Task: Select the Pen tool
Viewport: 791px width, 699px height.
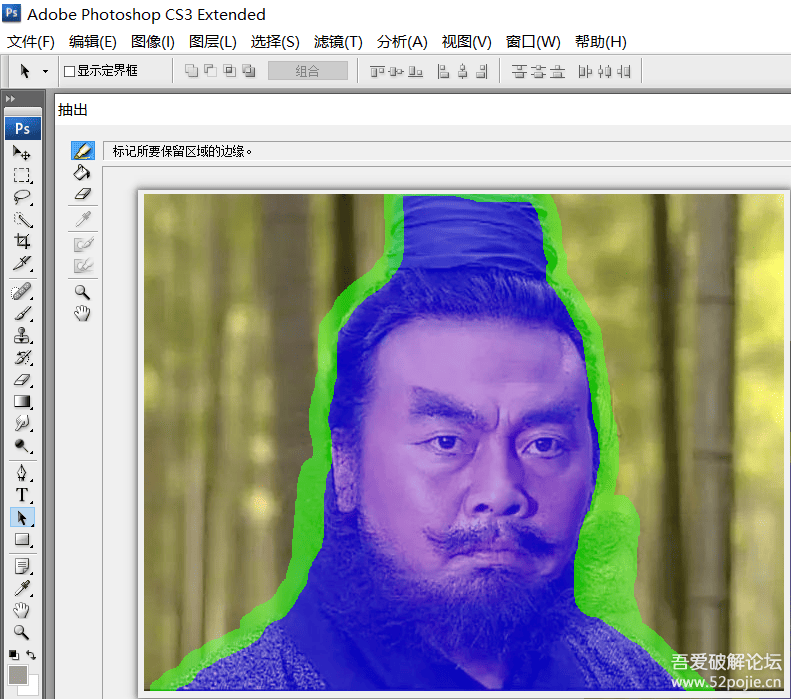Action: coord(22,473)
